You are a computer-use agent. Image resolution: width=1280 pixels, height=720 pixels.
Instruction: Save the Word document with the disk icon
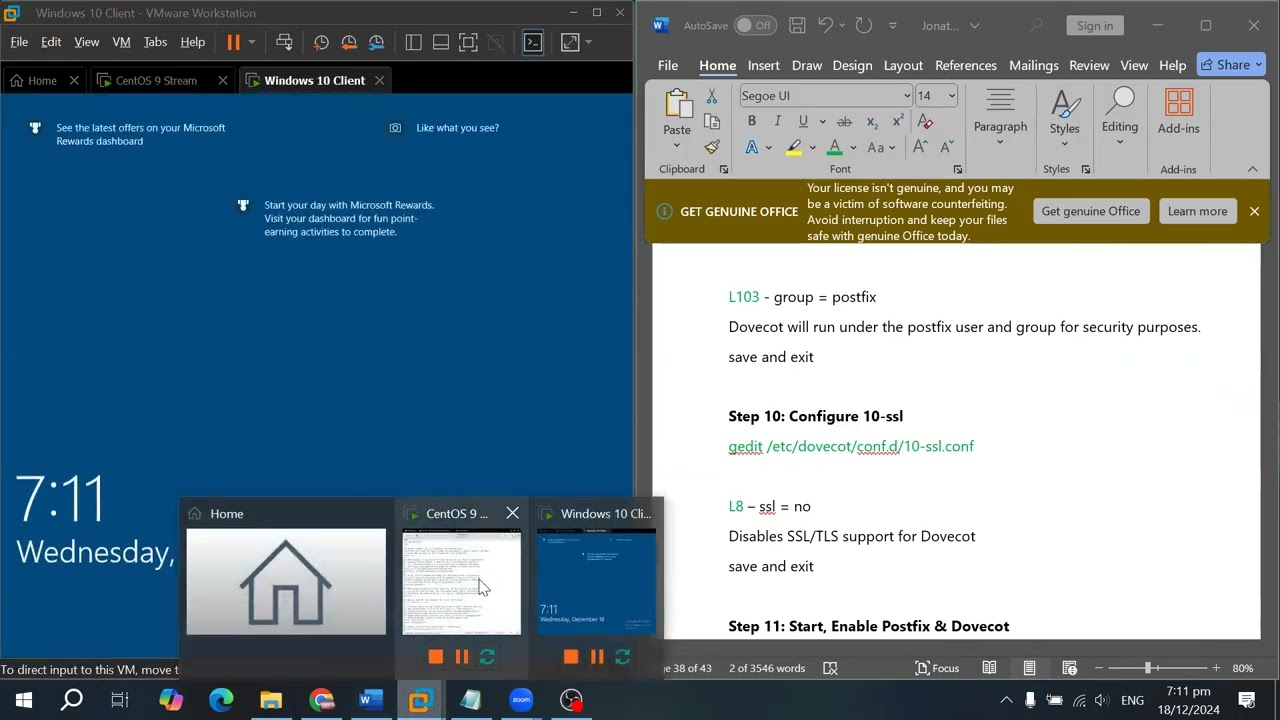pos(797,25)
